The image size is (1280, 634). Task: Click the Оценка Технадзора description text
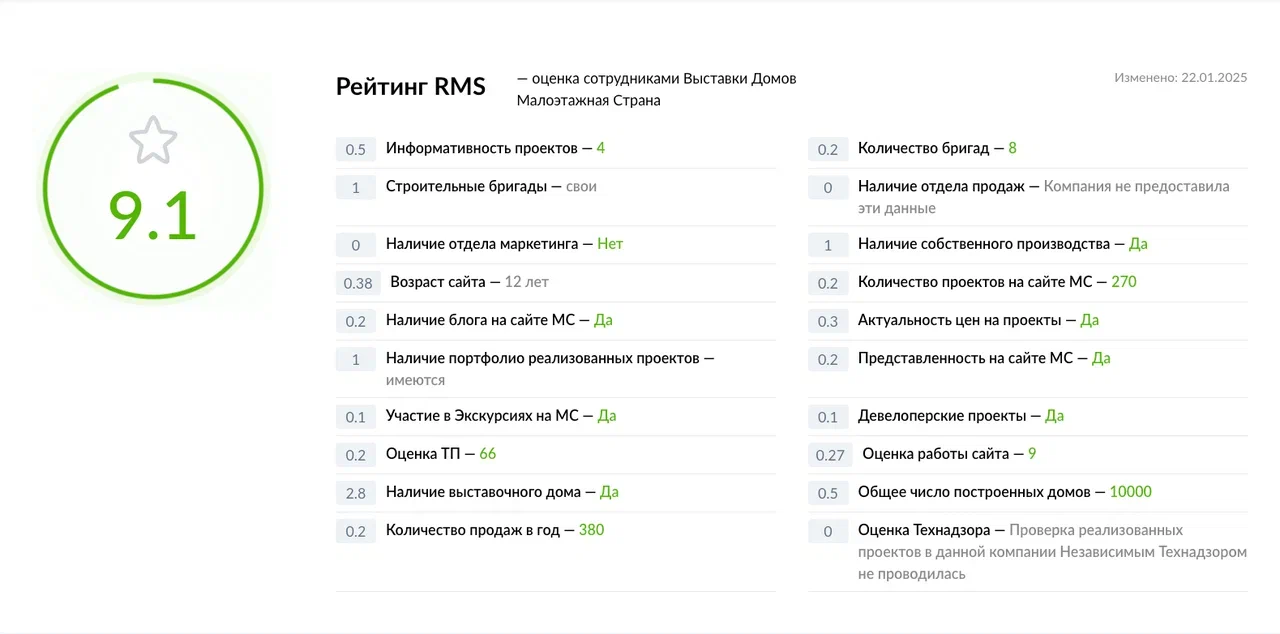(1053, 552)
